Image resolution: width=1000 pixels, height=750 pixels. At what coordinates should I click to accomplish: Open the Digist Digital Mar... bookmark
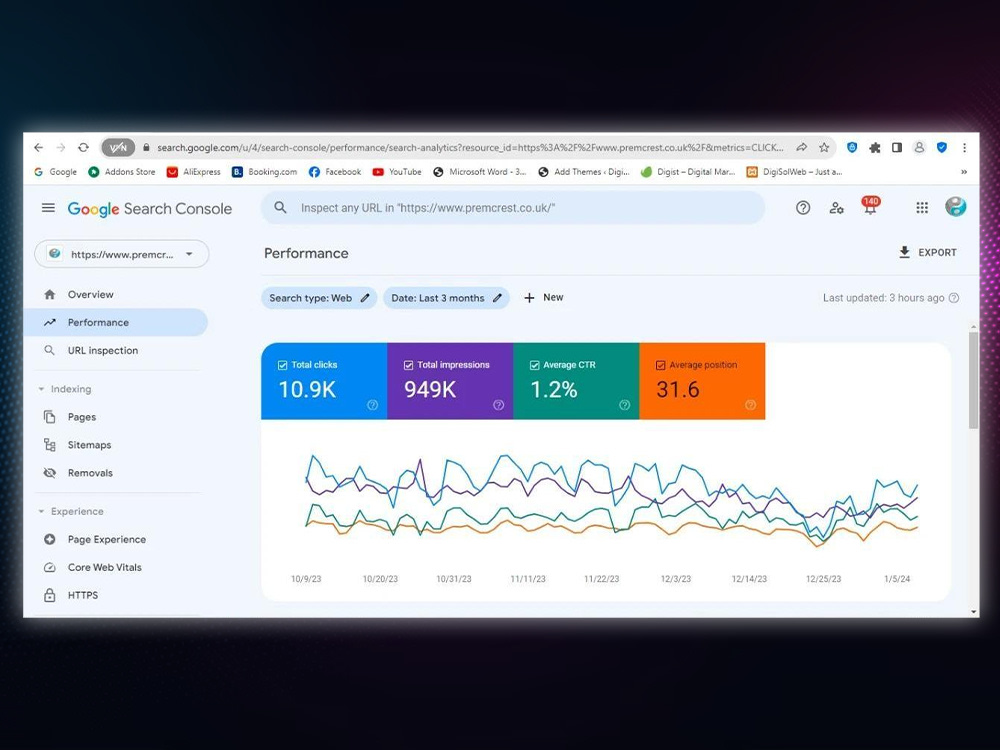tap(688, 172)
